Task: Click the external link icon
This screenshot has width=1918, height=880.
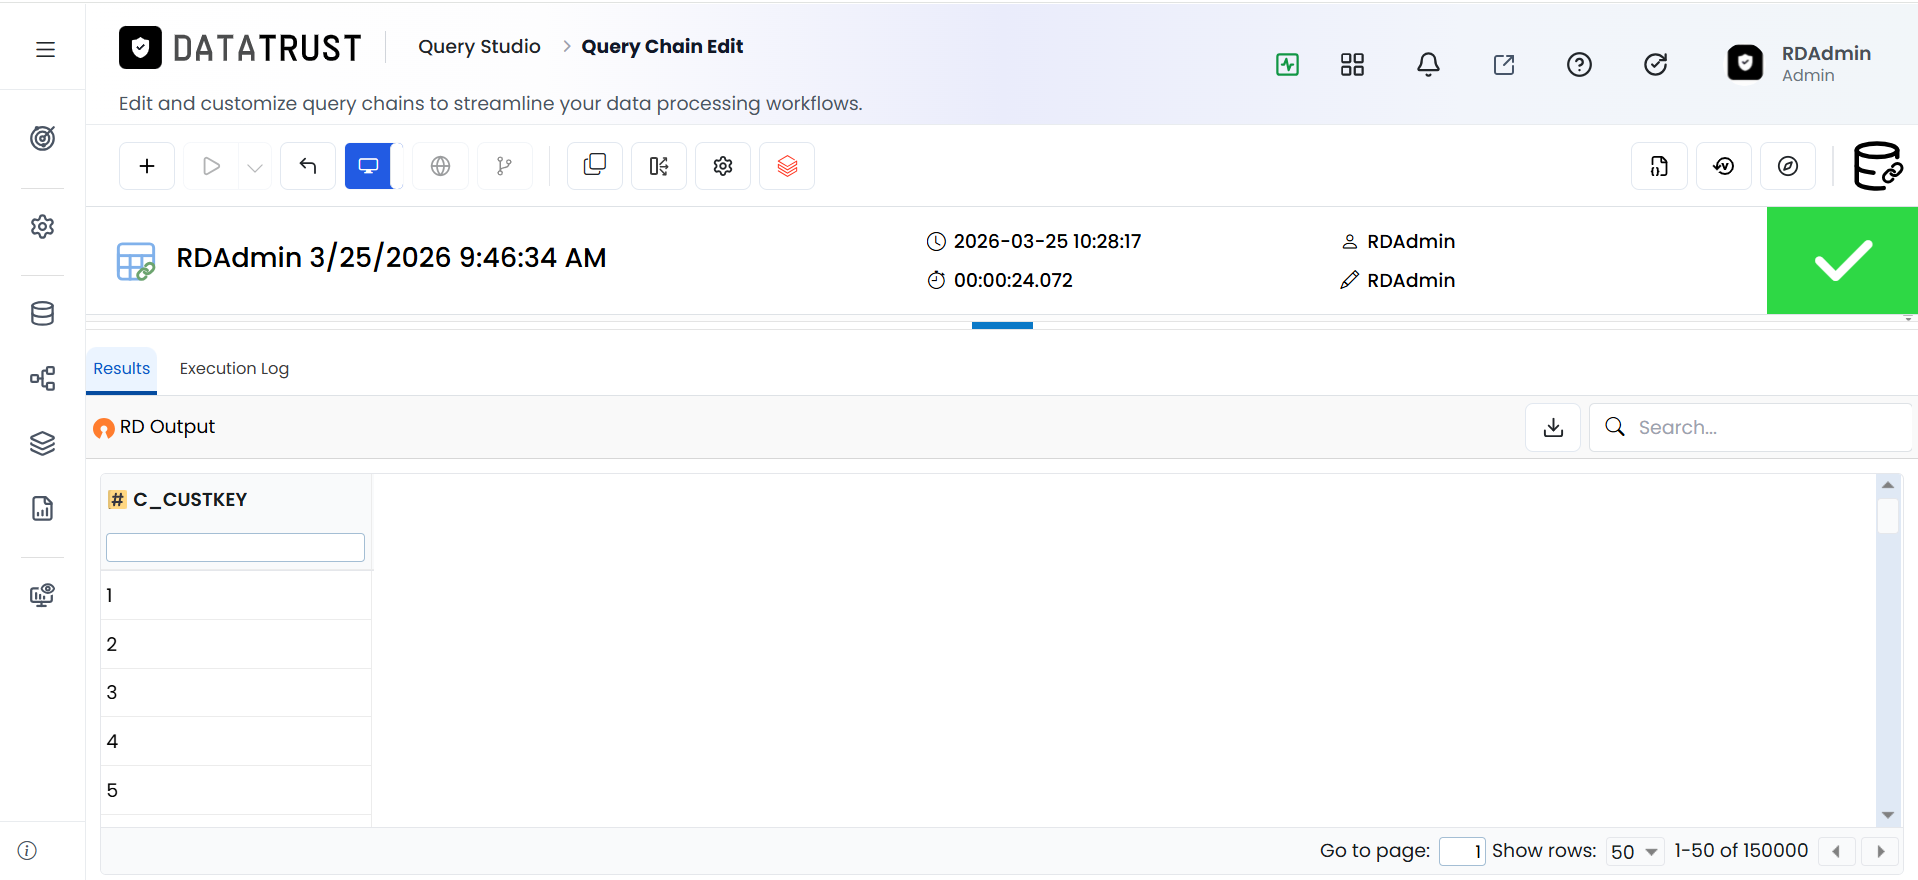Action: coord(1504,65)
